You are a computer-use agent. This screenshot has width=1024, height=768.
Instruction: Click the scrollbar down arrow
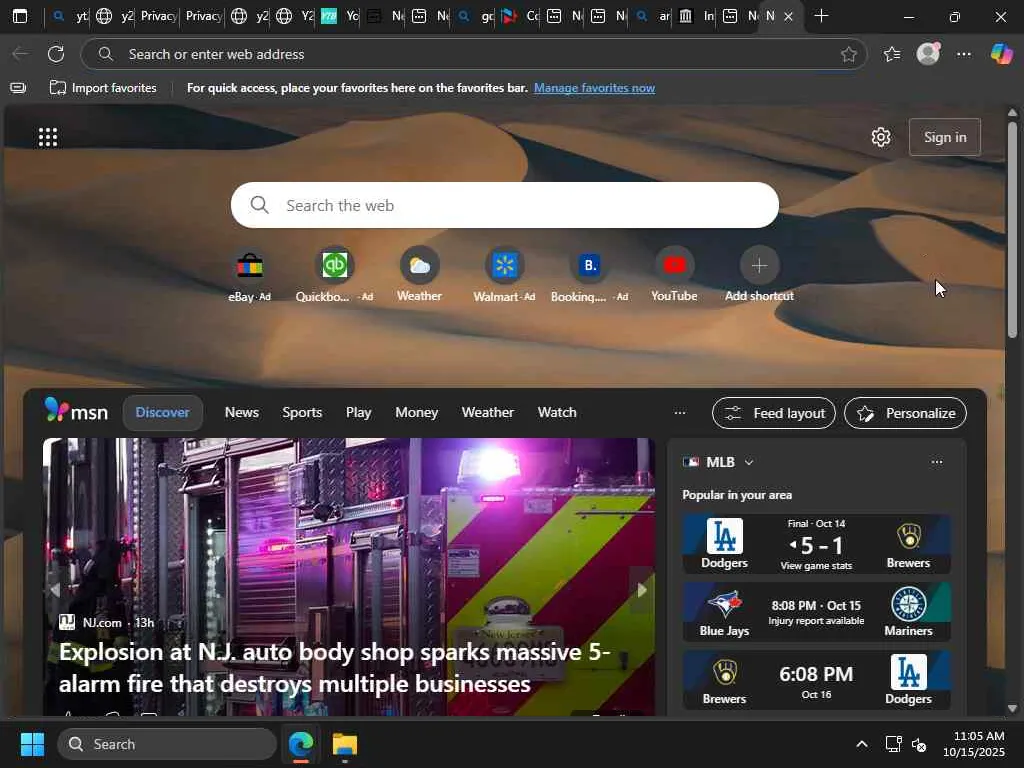1012,708
